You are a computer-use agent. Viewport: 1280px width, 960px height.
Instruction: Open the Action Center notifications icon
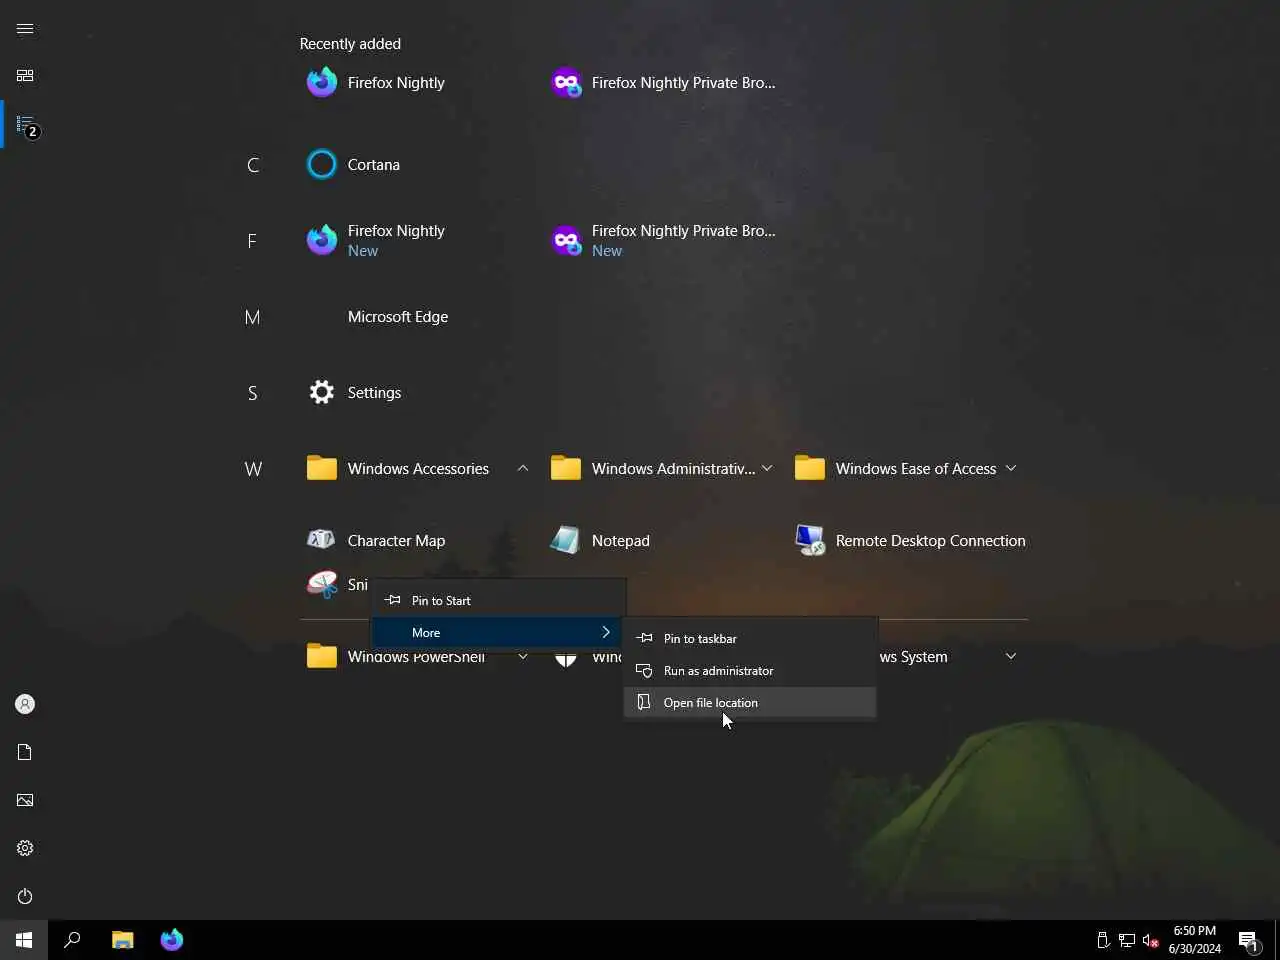point(1248,940)
